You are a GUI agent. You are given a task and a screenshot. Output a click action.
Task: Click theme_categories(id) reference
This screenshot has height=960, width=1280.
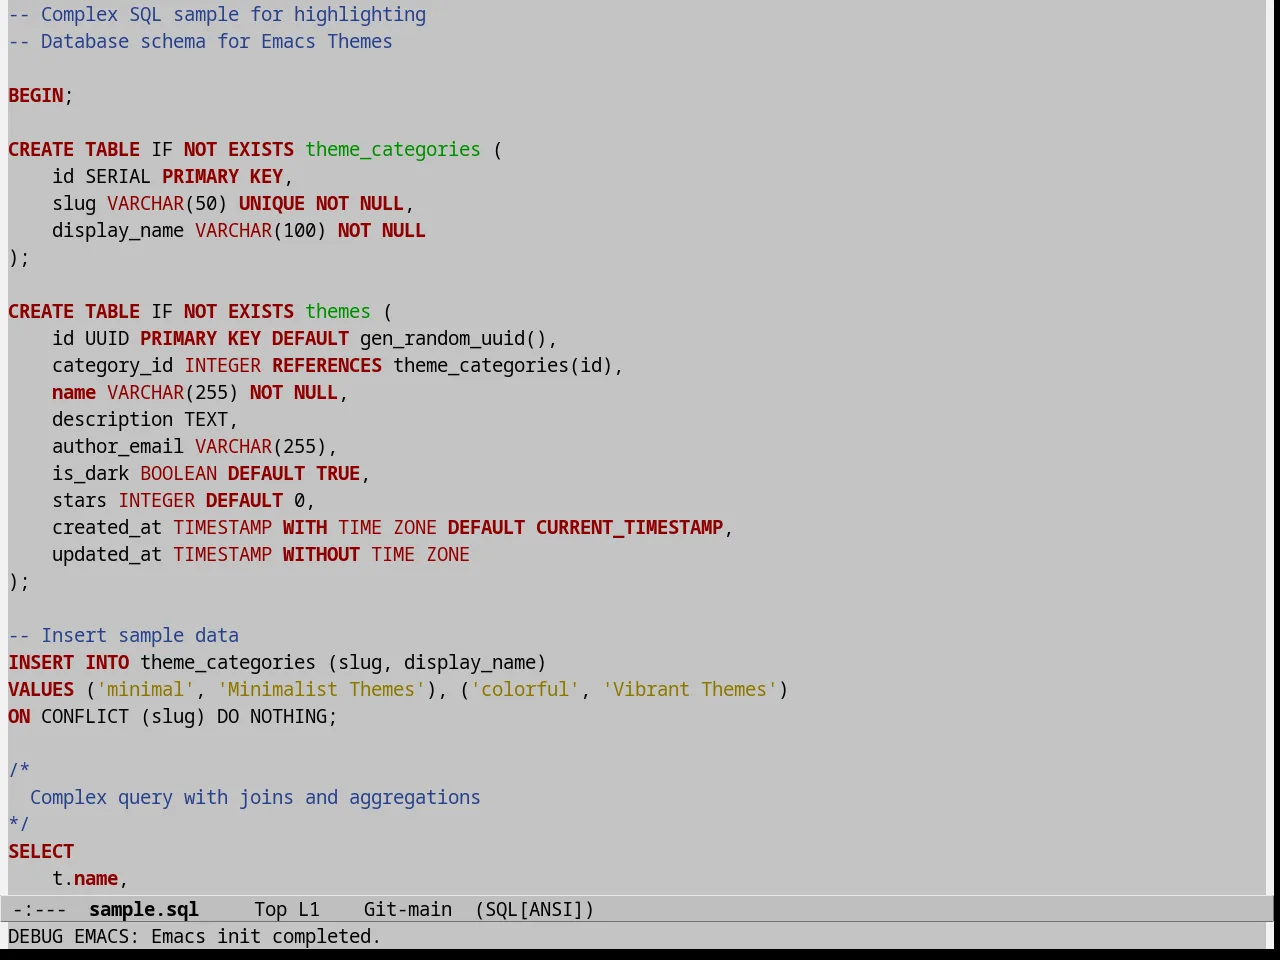[x=503, y=365]
